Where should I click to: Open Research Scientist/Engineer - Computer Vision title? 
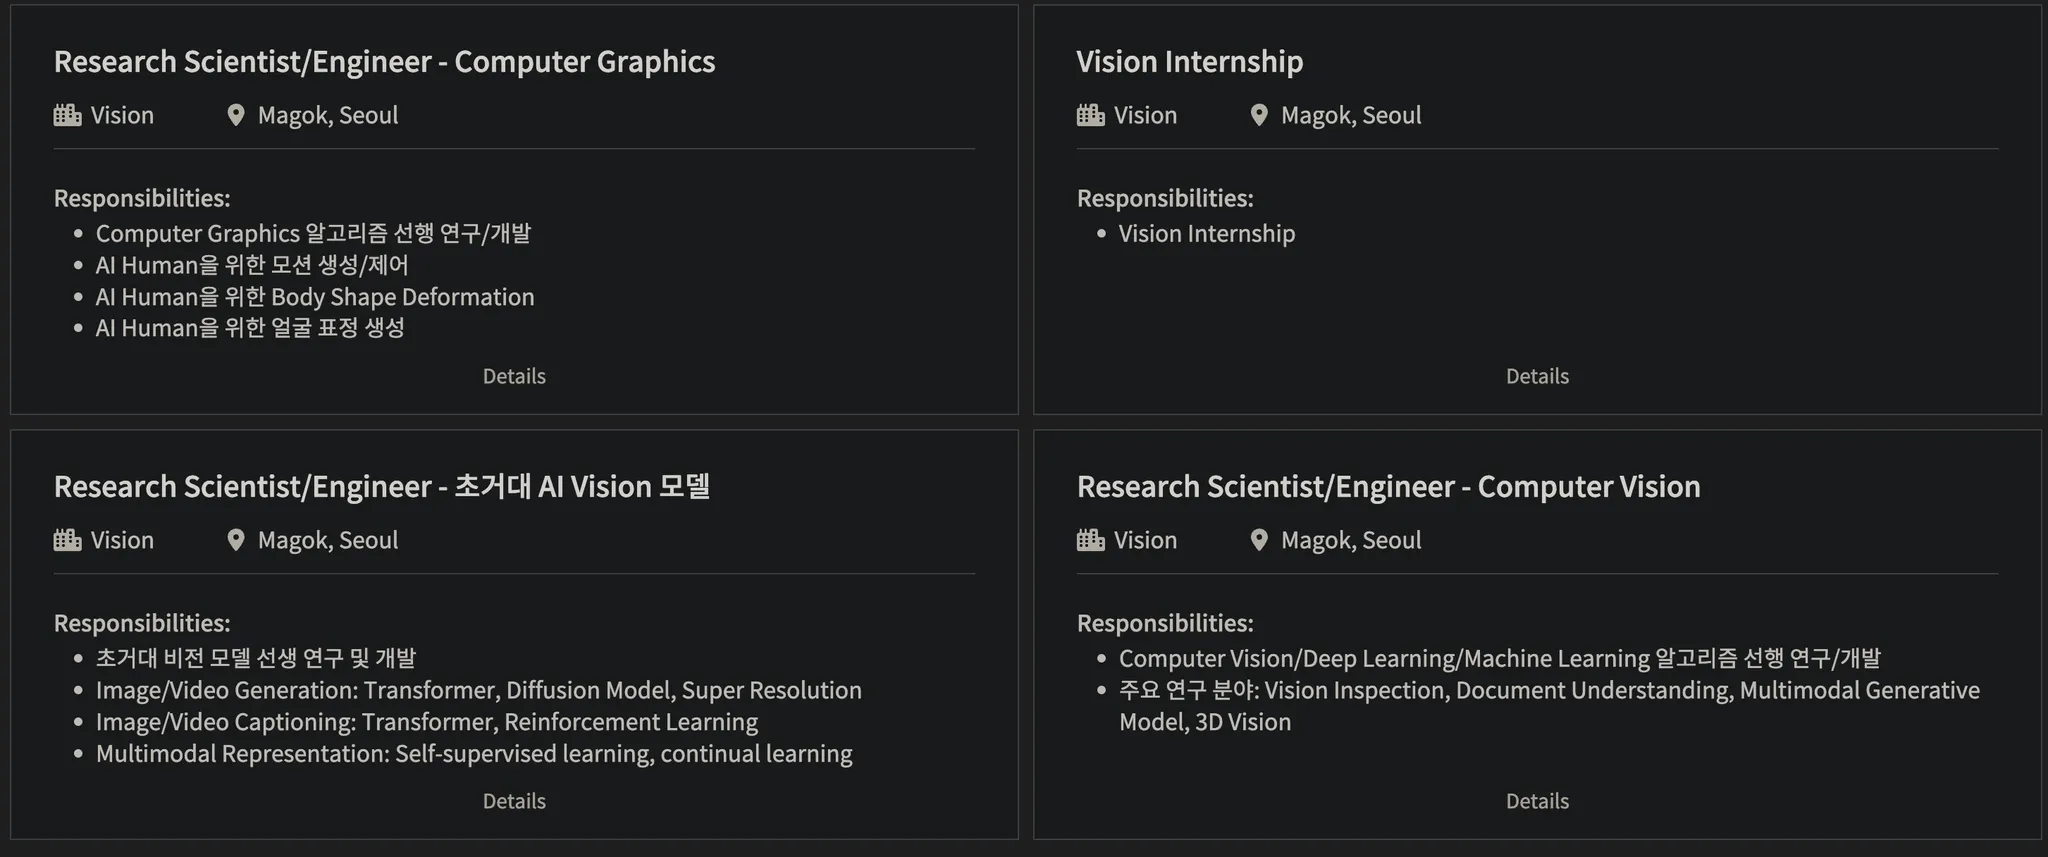pyautogui.click(x=1388, y=487)
